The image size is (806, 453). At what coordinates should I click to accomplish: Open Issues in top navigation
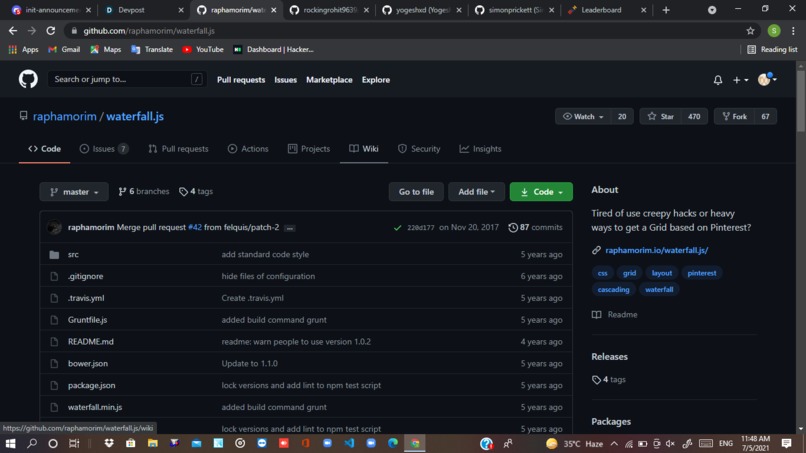coord(285,80)
